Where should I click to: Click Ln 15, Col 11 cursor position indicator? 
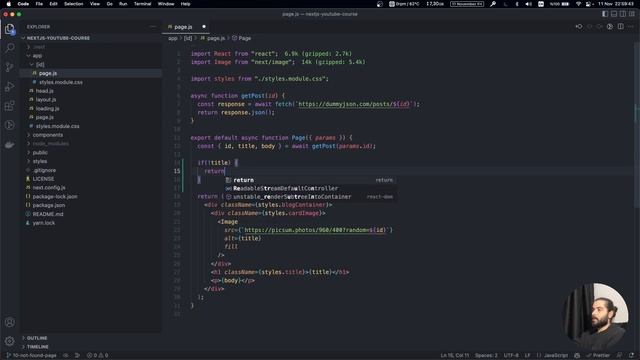(x=455, y=356)
